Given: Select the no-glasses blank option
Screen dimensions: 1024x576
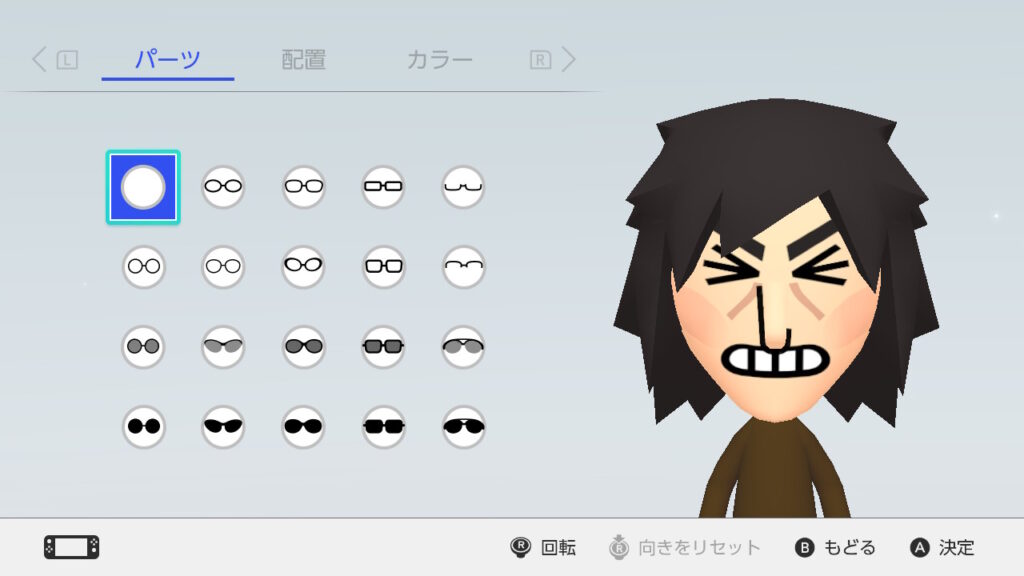Looking at the screenshot, I should (143, 187).
